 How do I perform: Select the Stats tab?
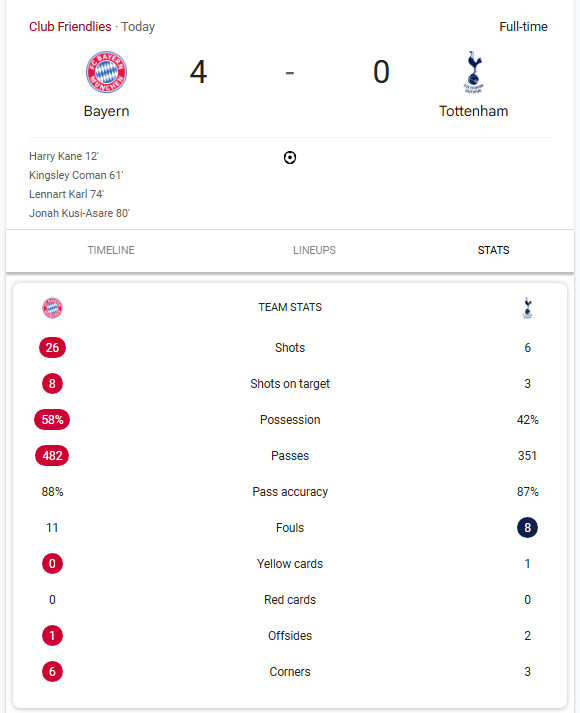click(x=493, y=250)
